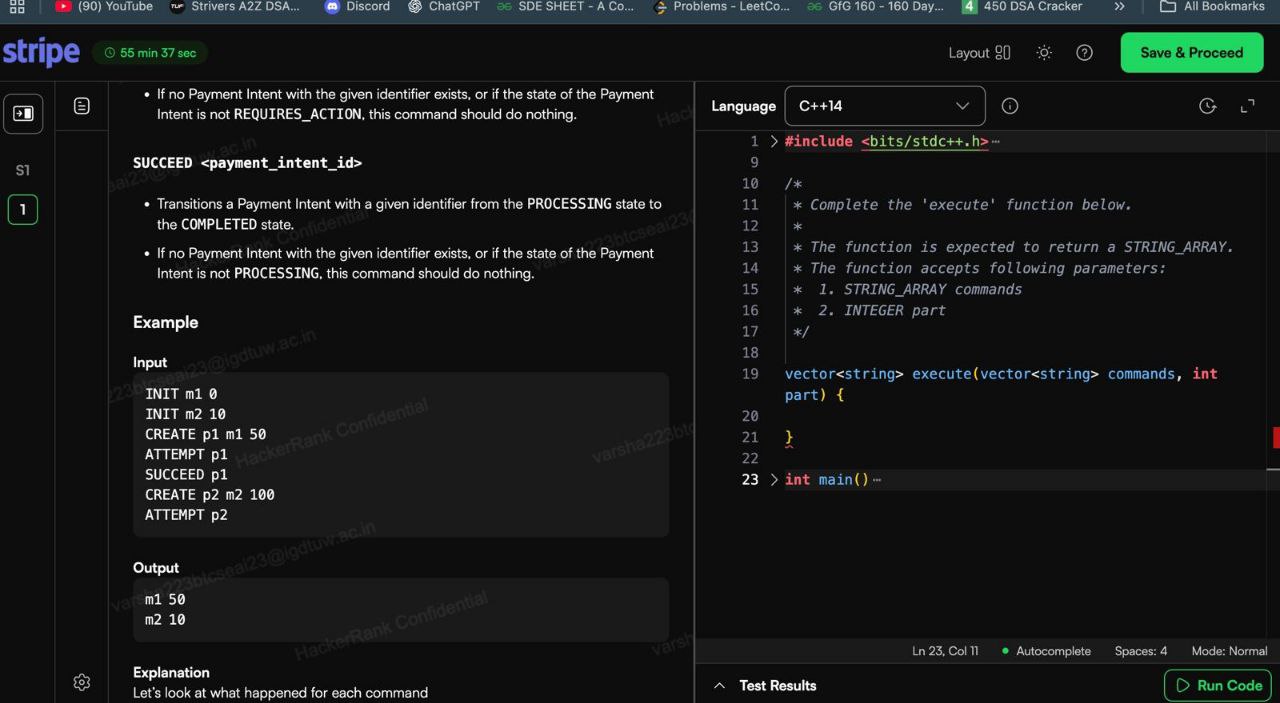1280x703 pixels.
Task: Click the Stripe logo
Action: [x=41, y=53]
